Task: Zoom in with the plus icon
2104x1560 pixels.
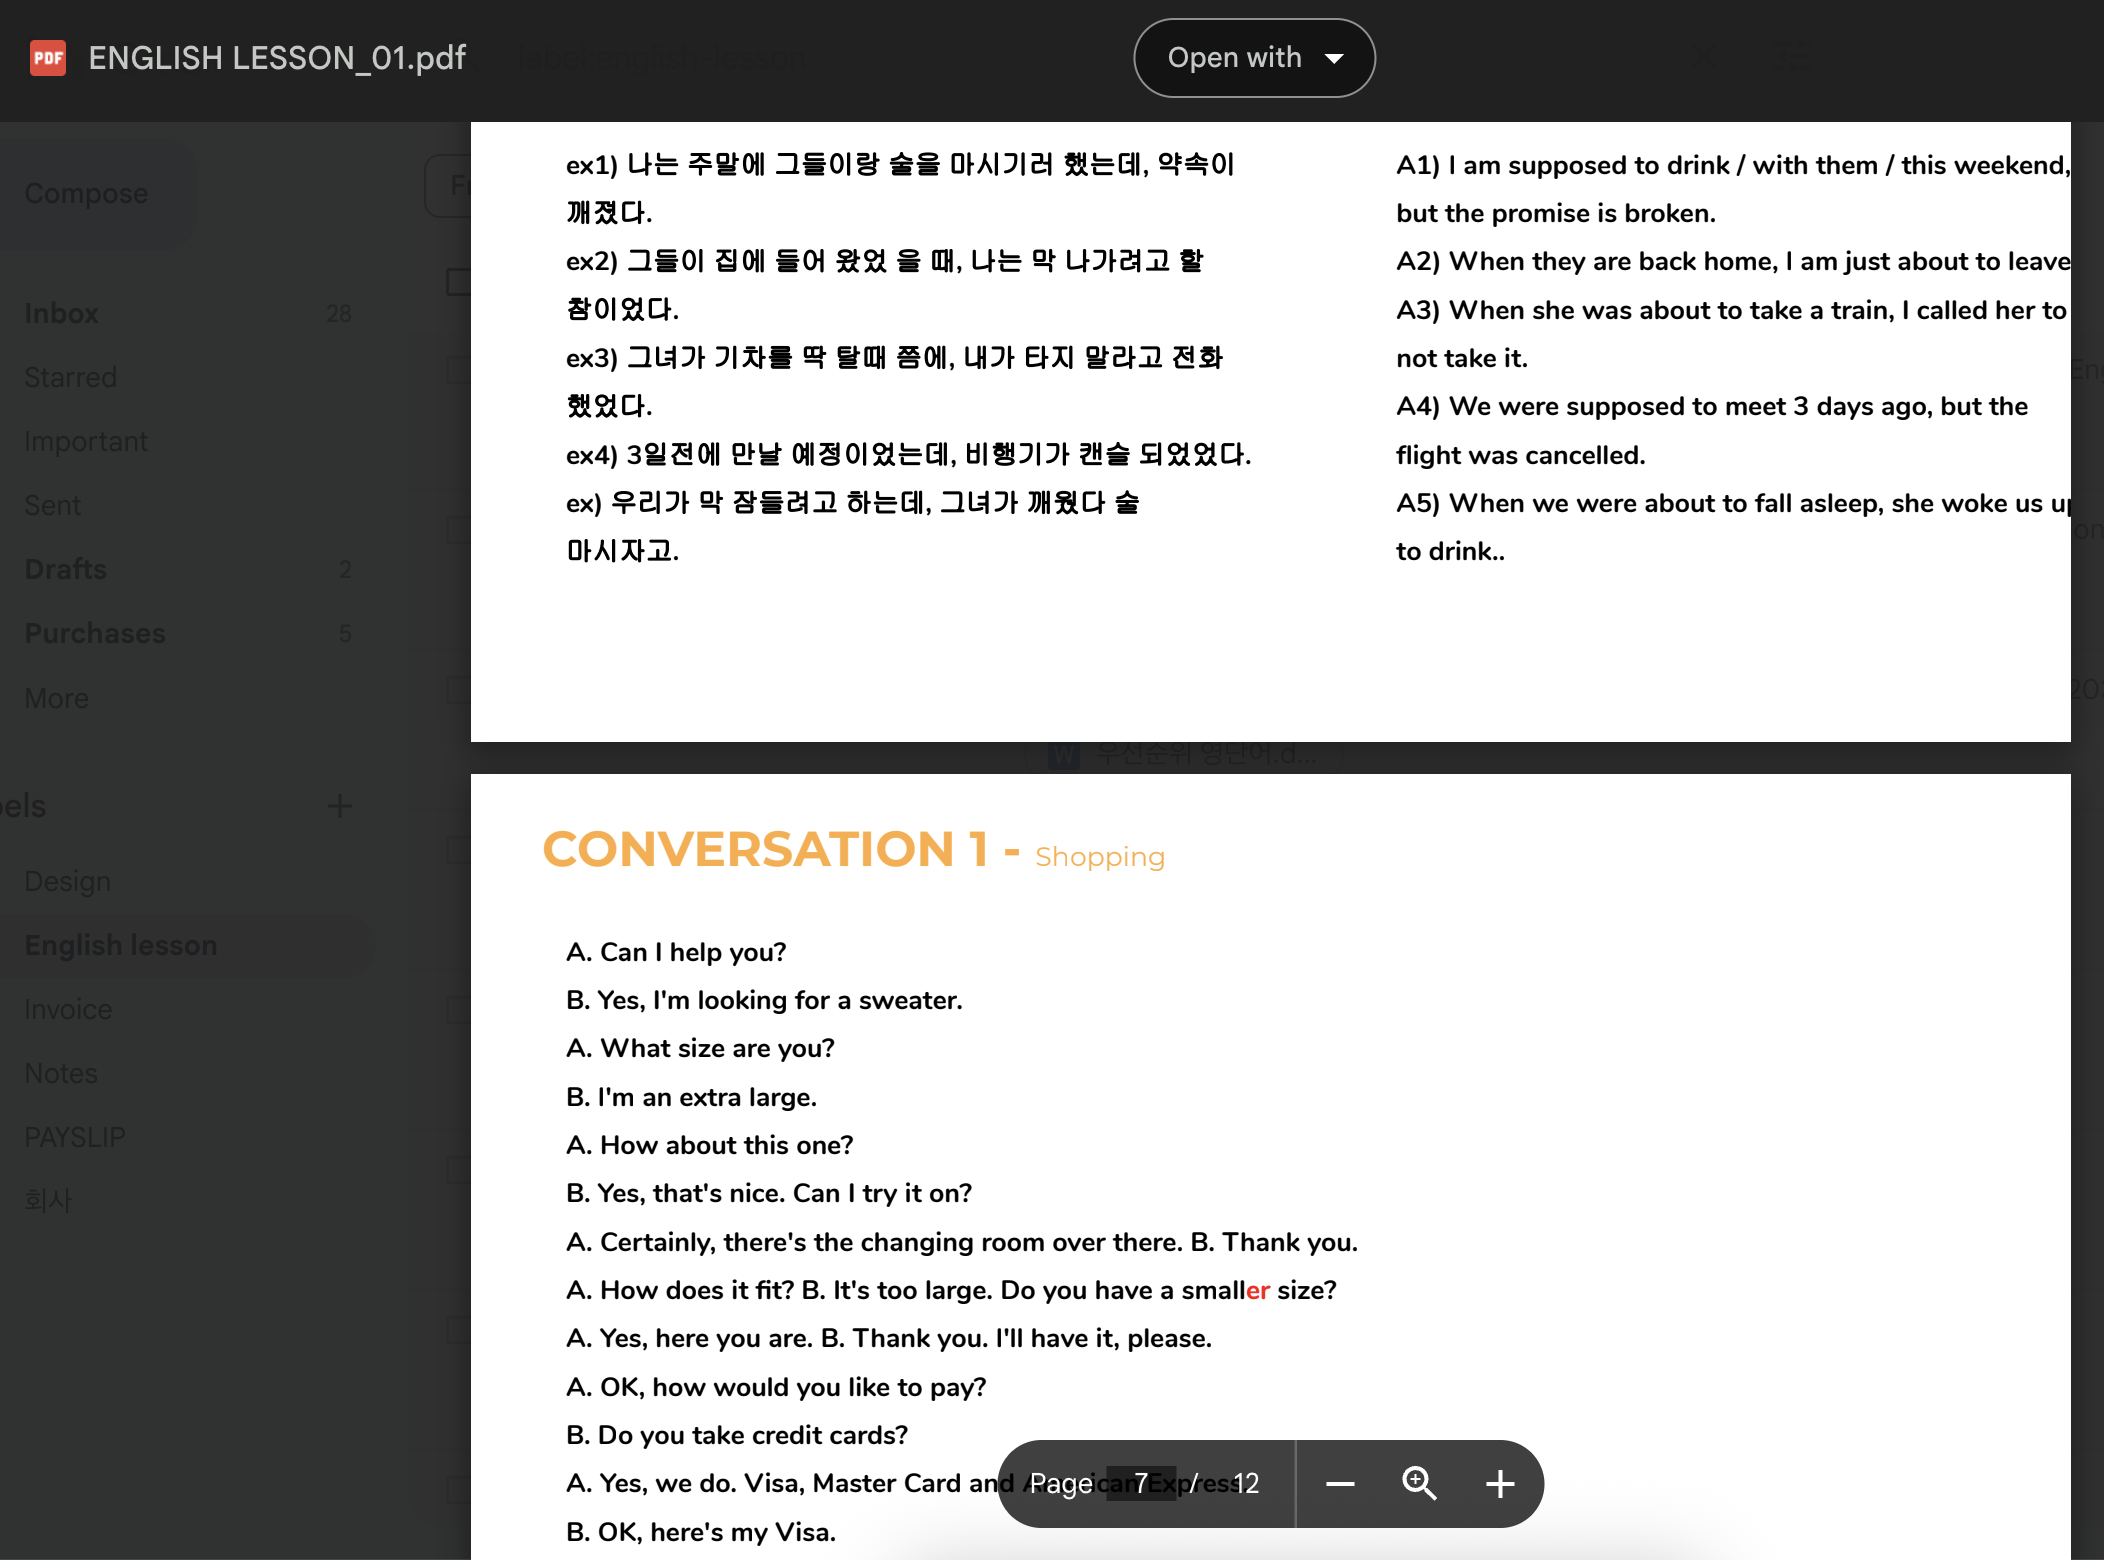Action: 1499,1484
